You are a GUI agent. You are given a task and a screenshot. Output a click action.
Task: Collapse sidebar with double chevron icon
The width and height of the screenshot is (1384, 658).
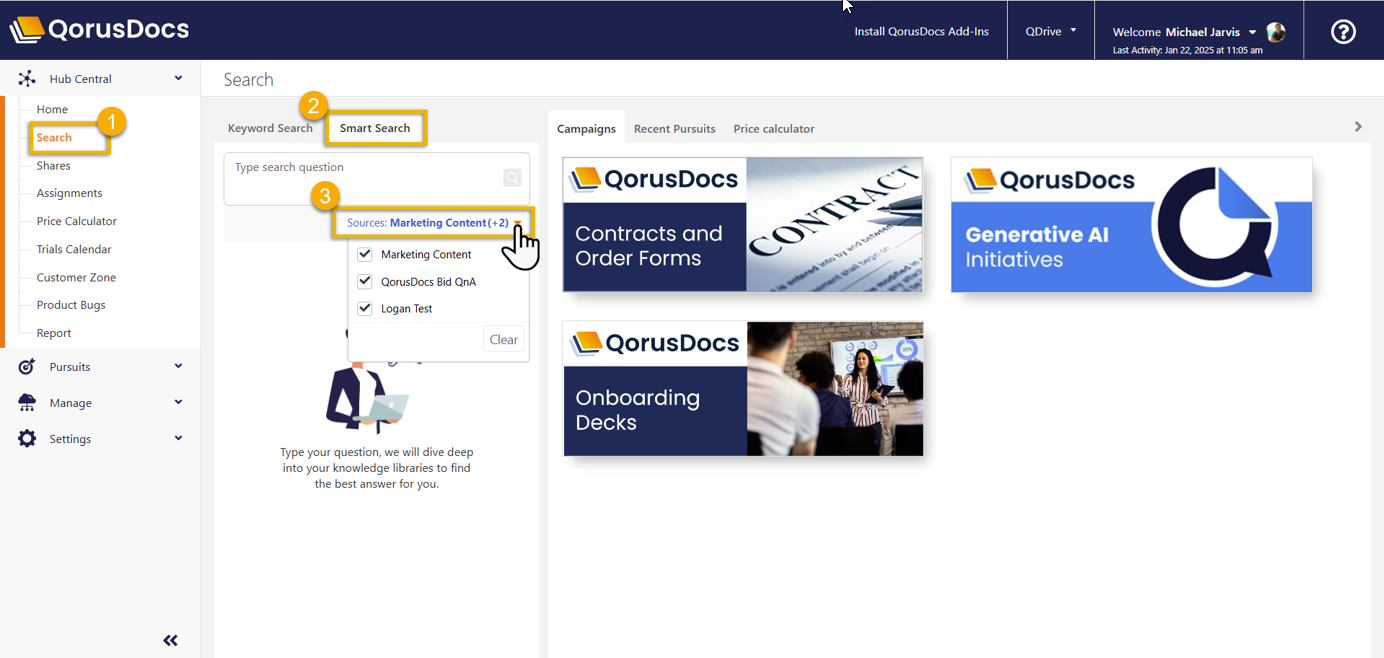[170, 641]
